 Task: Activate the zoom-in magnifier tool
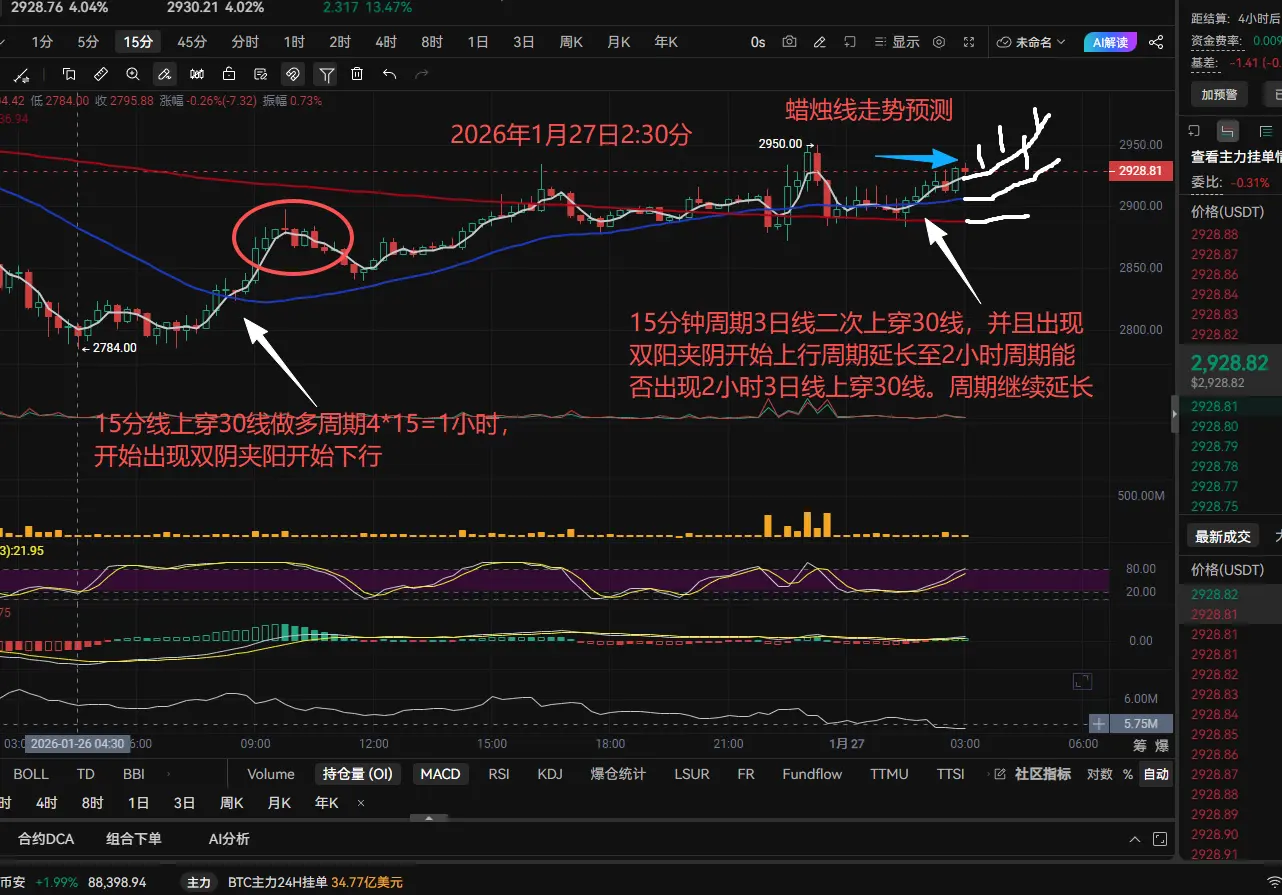click(133, 74)
